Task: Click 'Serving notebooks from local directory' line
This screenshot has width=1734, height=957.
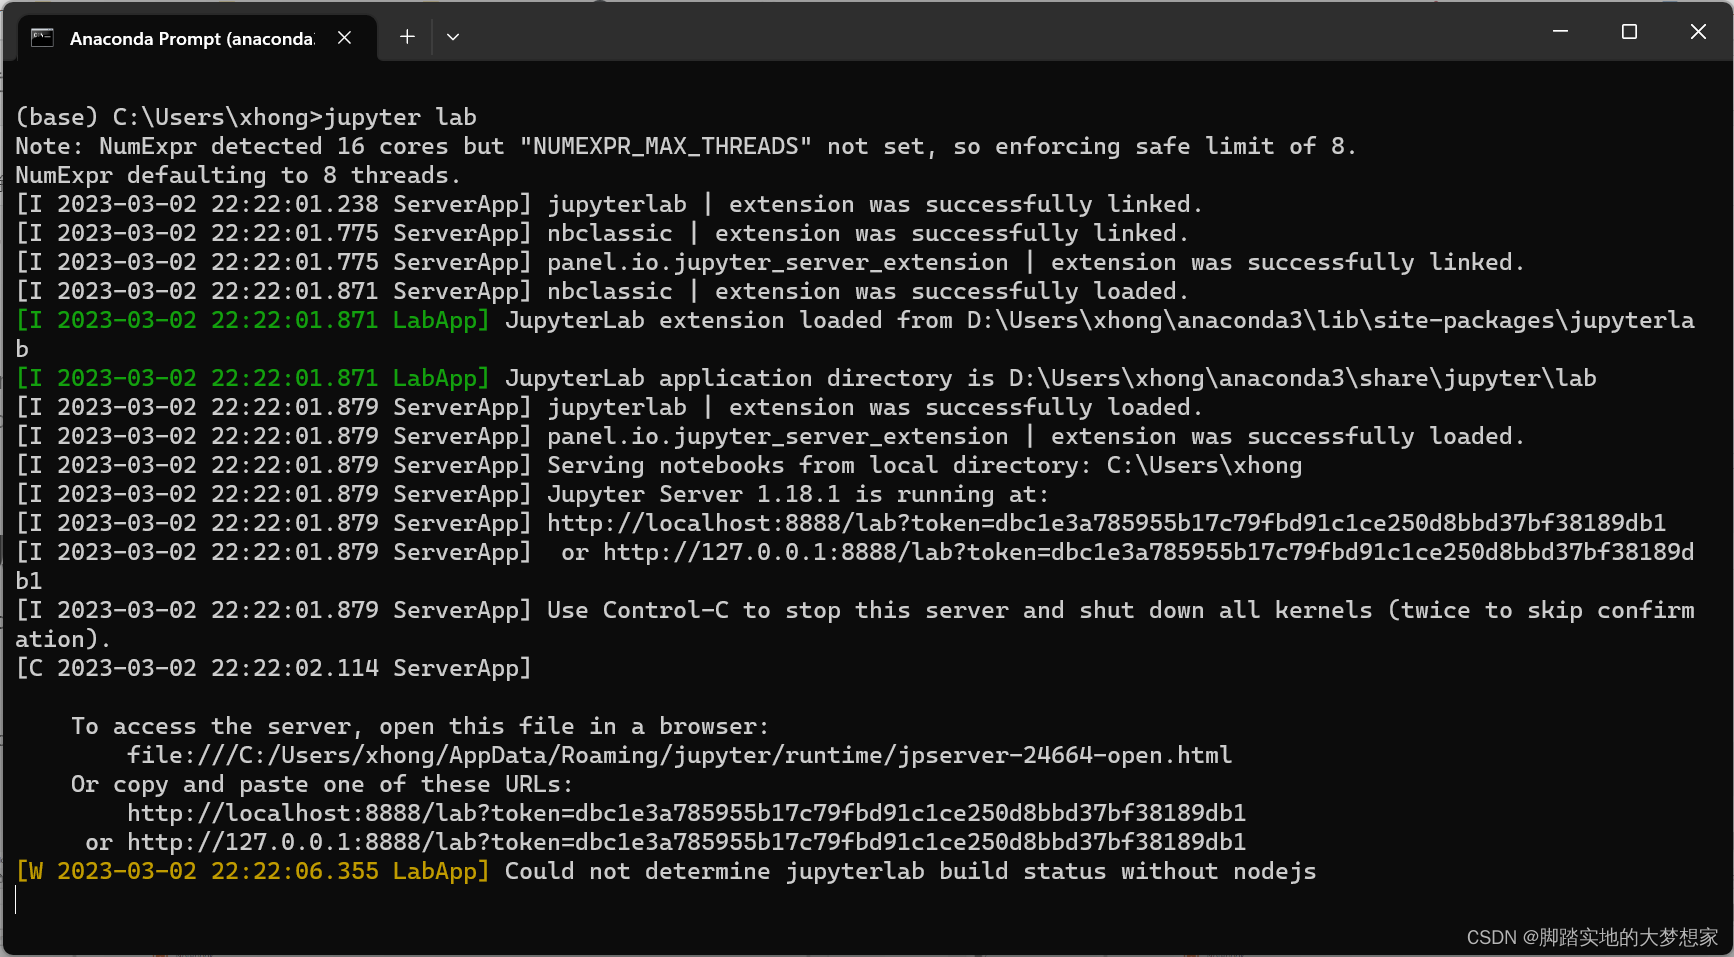Action: tap(659, 465)
